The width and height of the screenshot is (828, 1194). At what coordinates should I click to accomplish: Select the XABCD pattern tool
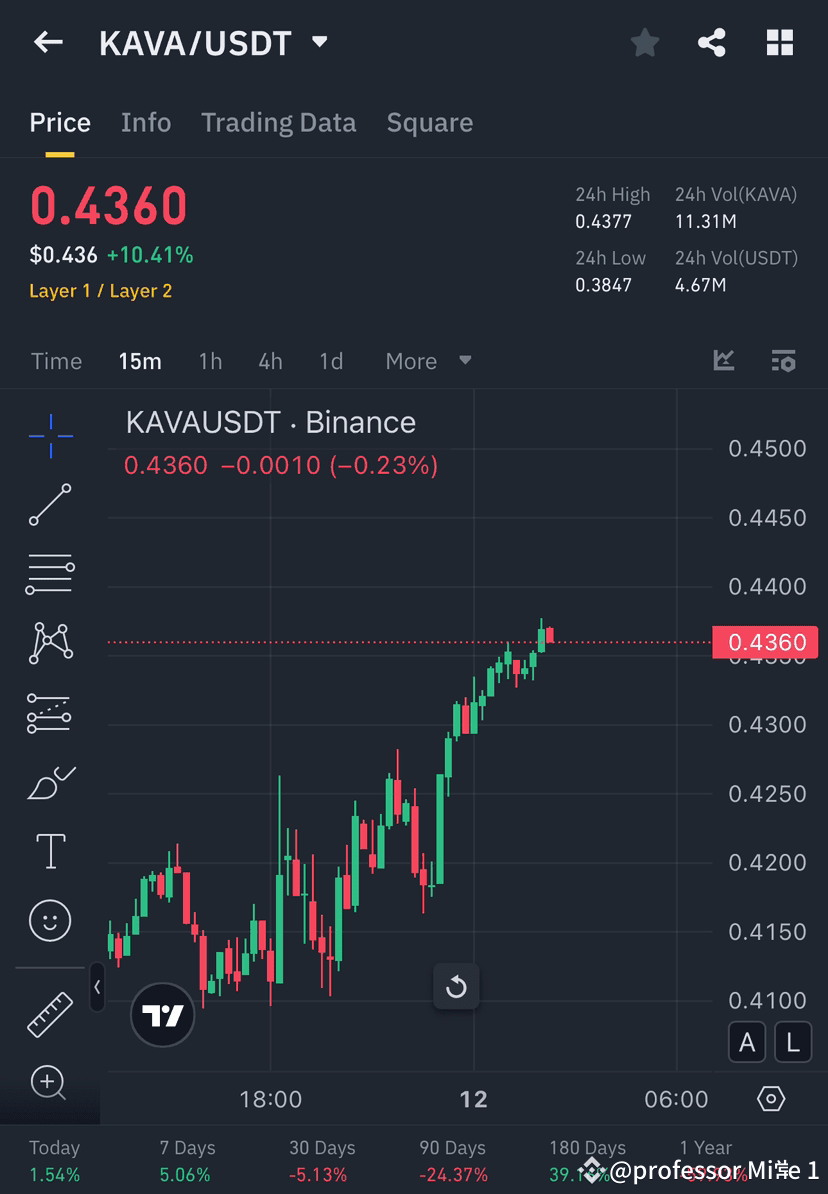(50, 642)
